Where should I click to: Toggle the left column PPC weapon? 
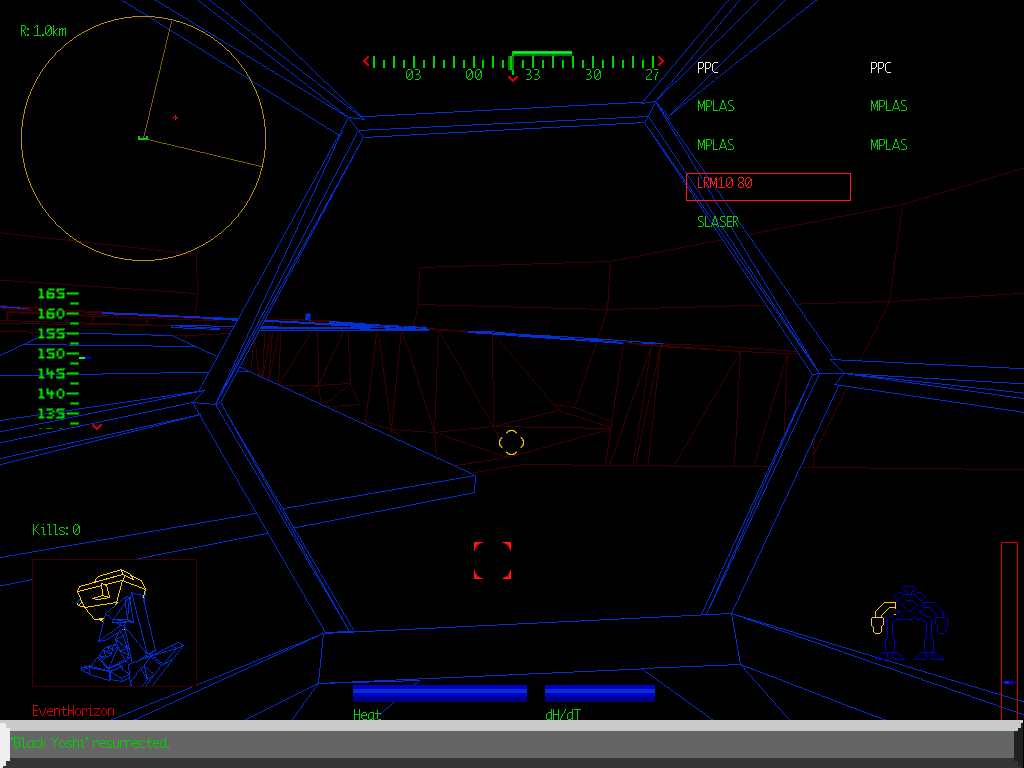(x=708, y=68)
